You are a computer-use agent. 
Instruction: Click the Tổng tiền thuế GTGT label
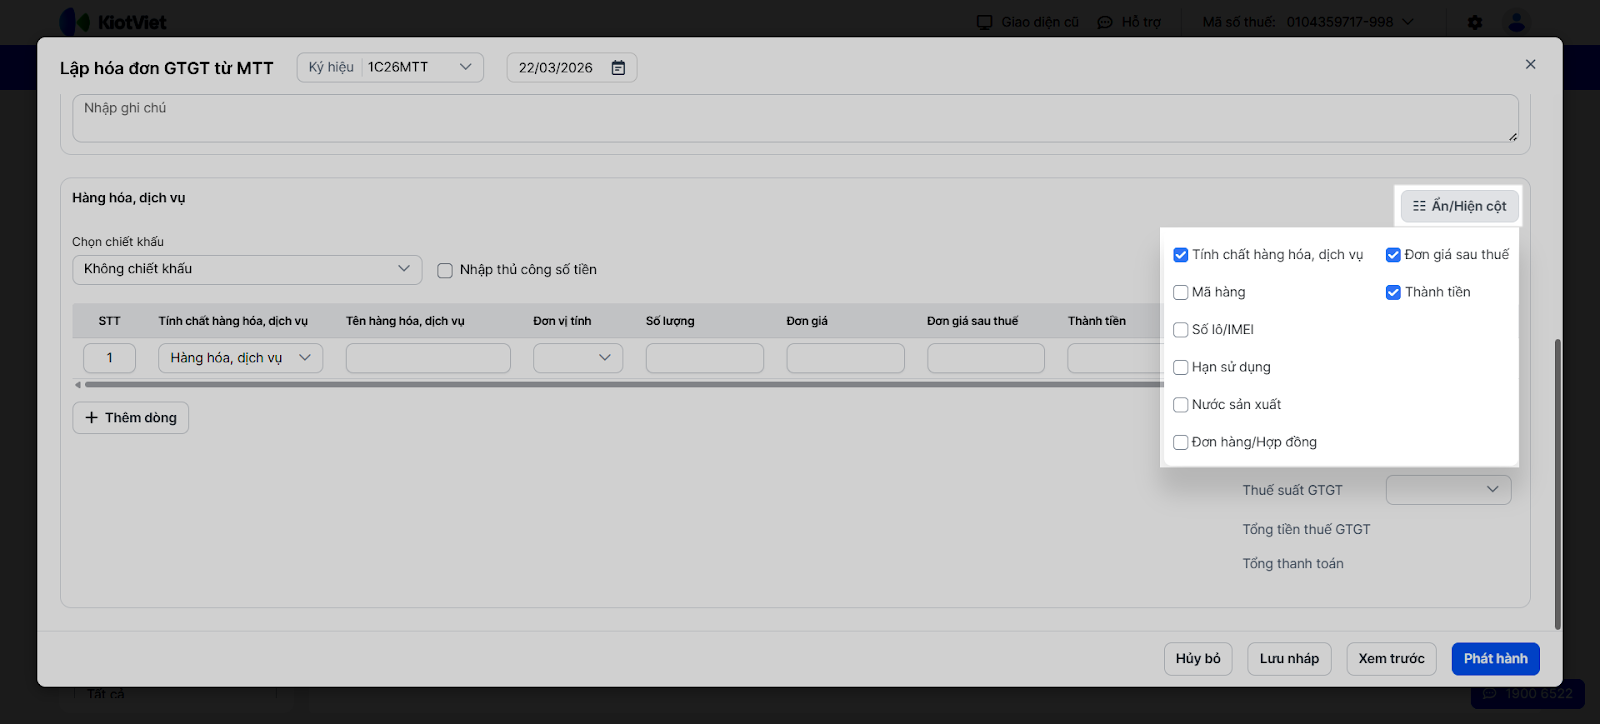click(x=1306, y=530)
